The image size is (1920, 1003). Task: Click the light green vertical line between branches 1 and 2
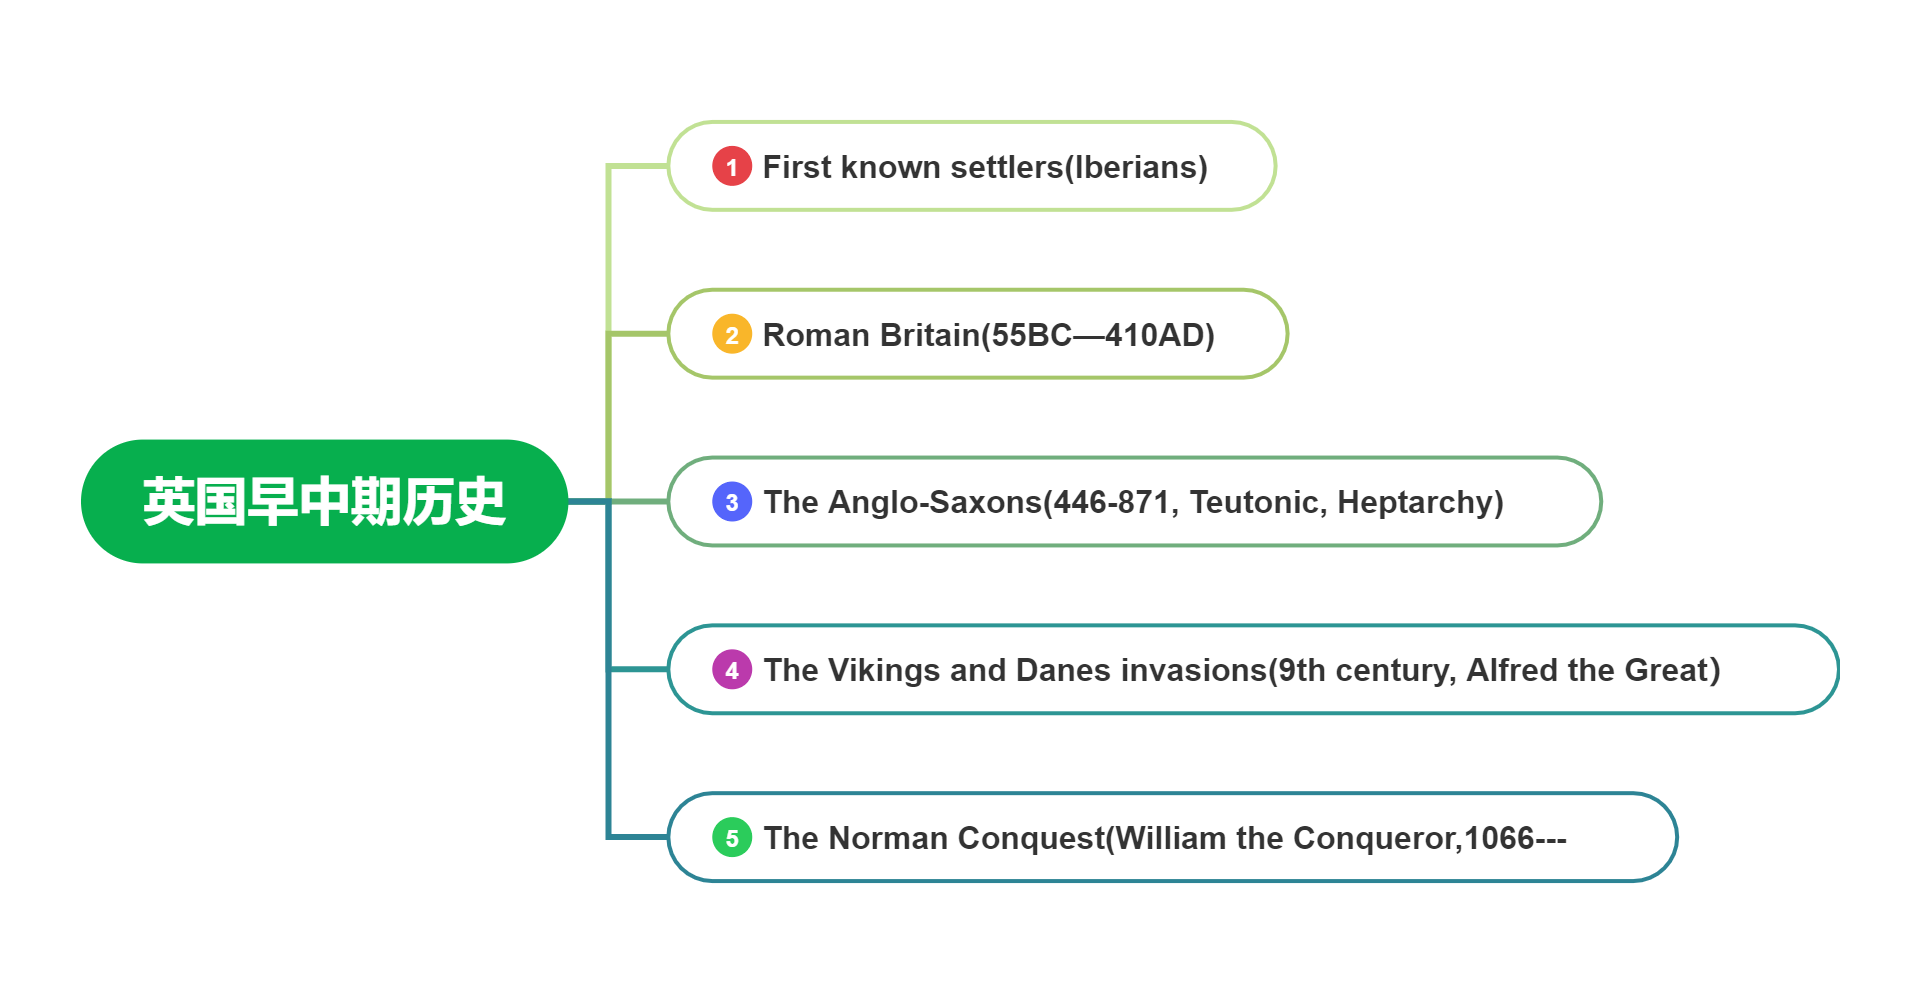(x=608, y=250)
